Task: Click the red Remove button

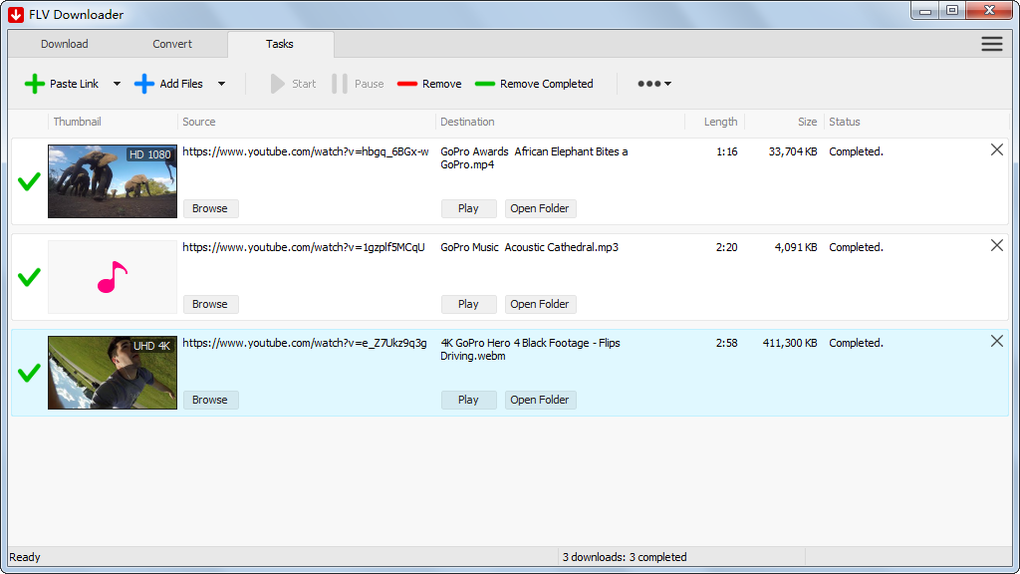Action: (x=429, y=84)
